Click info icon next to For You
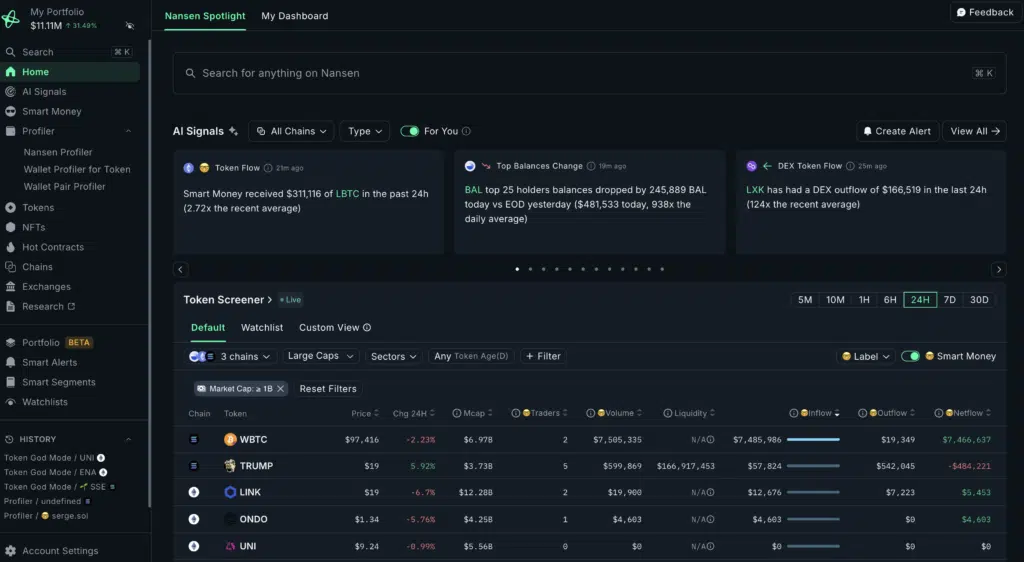1024x562 pixels. [466, 131]
